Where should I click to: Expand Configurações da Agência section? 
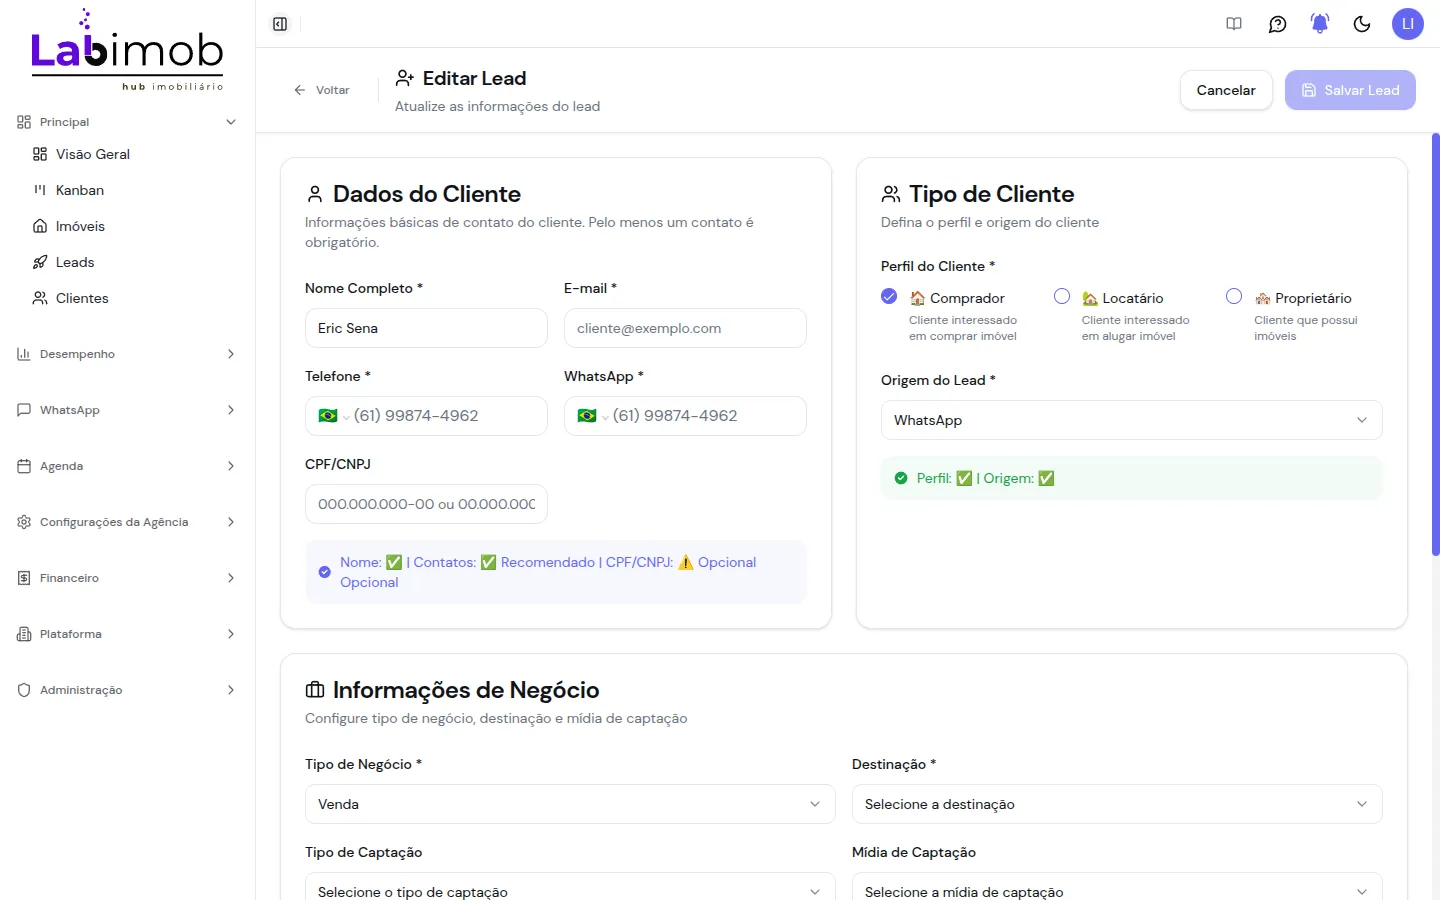231,522
